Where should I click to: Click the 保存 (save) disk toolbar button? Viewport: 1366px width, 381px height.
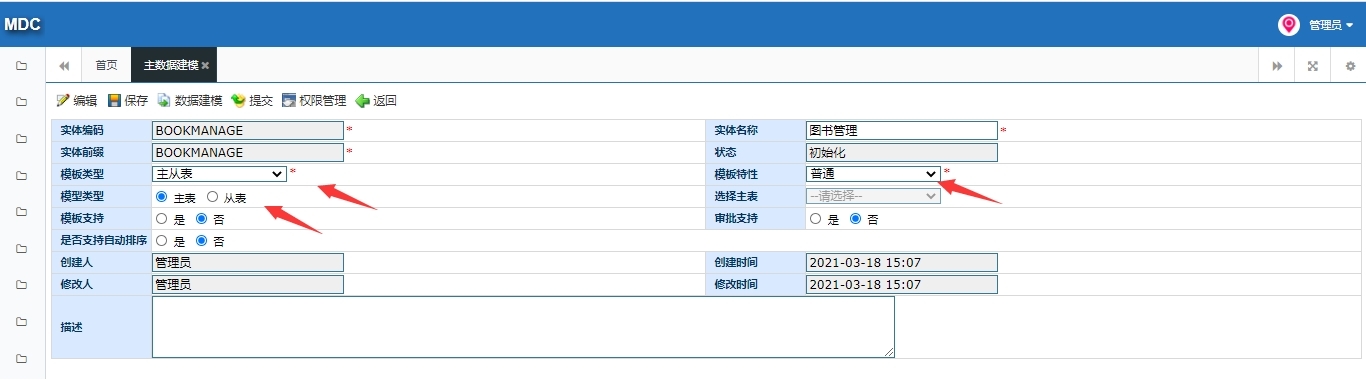(128, 101)
